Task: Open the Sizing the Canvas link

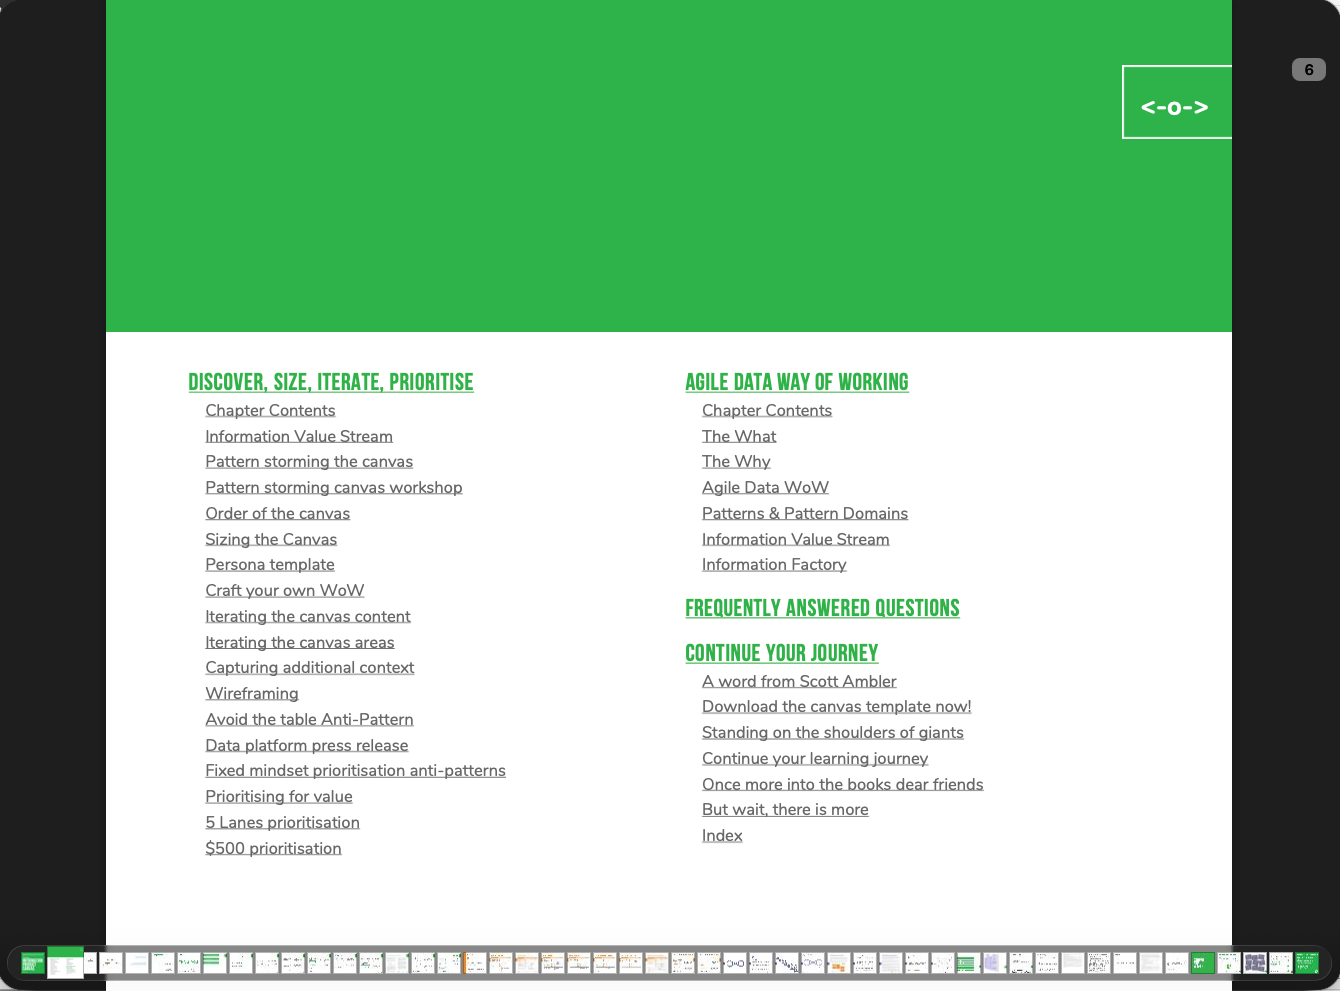Action: point(270,539)
